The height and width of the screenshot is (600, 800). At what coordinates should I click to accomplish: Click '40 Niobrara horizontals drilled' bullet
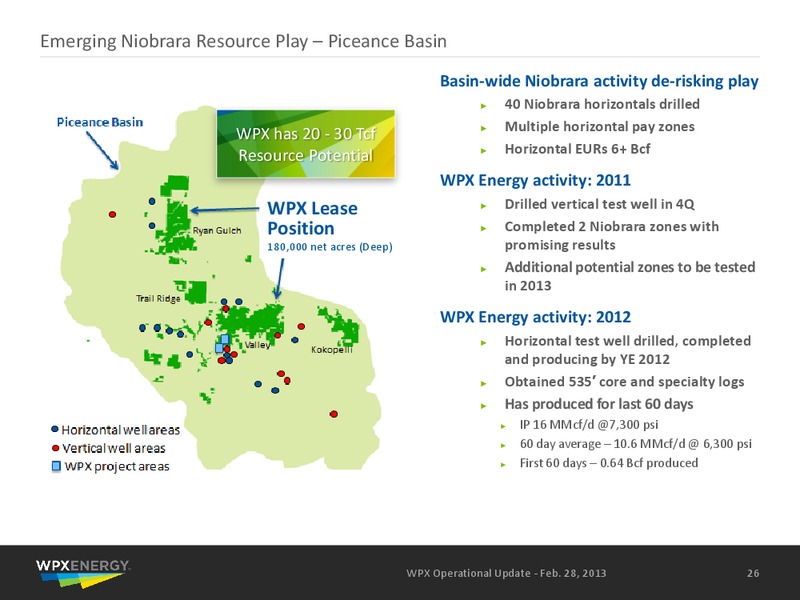point(602,104)
